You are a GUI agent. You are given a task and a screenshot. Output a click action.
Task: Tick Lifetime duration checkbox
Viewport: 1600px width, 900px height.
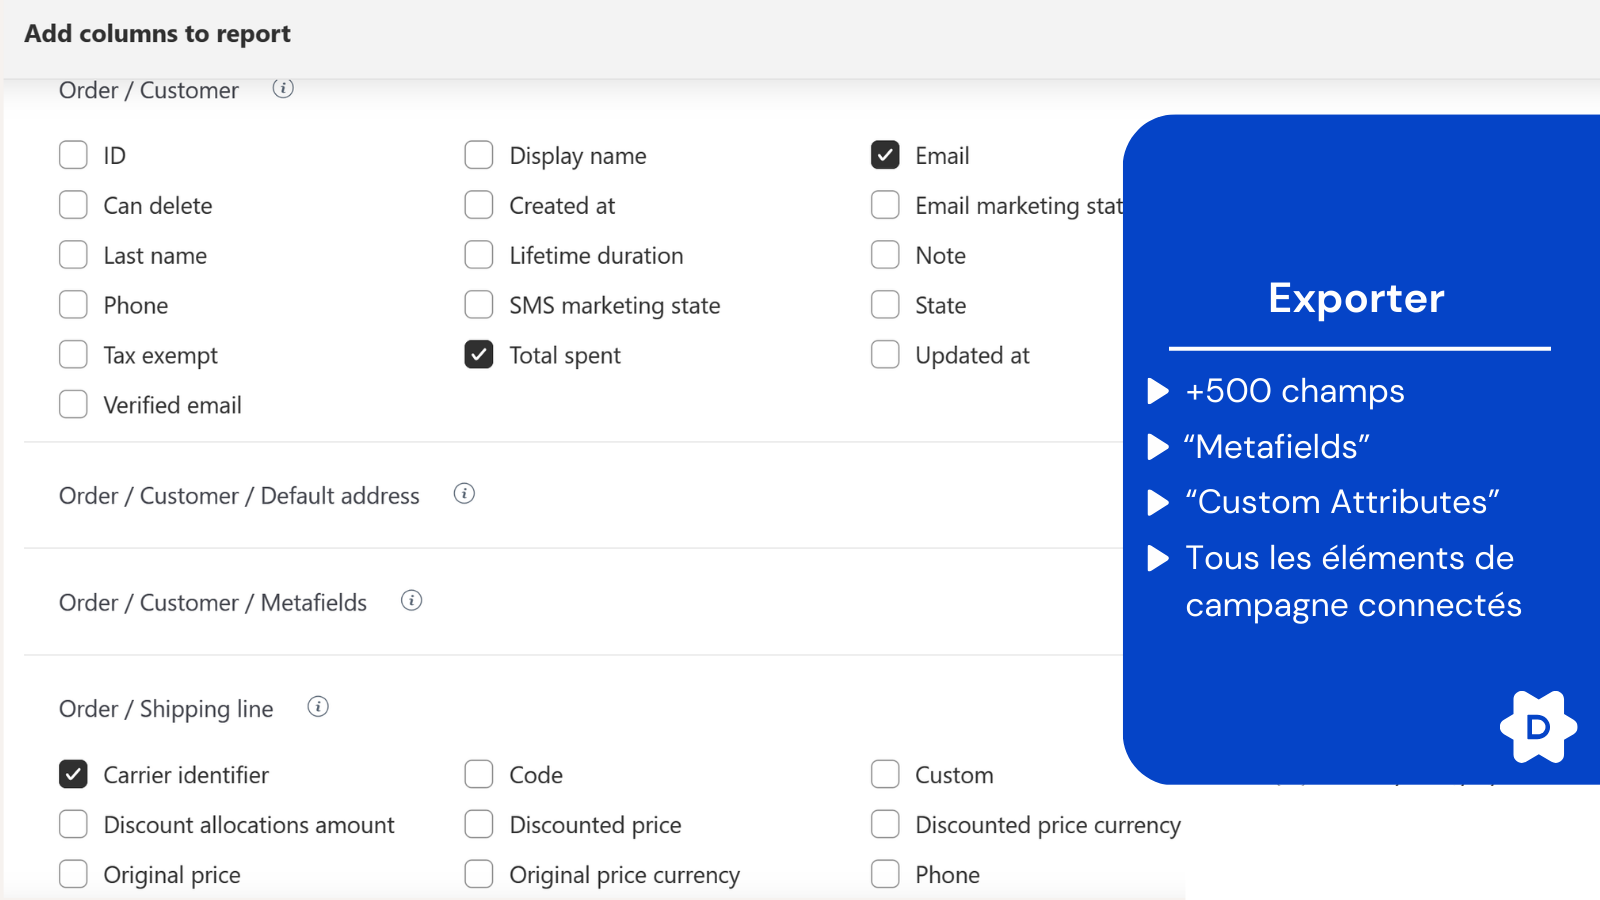pos(479,255)
